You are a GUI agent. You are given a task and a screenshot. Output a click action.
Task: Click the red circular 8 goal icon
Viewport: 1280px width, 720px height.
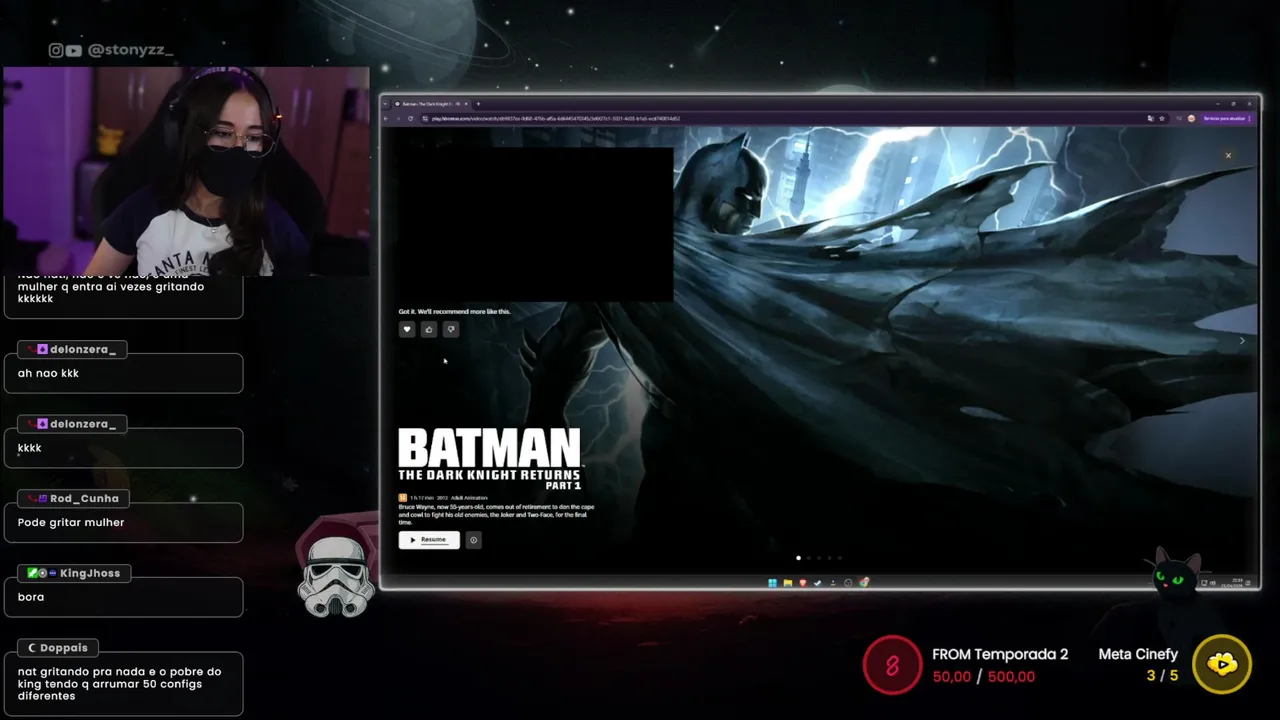pyautogui.click(x=892, y=665)
